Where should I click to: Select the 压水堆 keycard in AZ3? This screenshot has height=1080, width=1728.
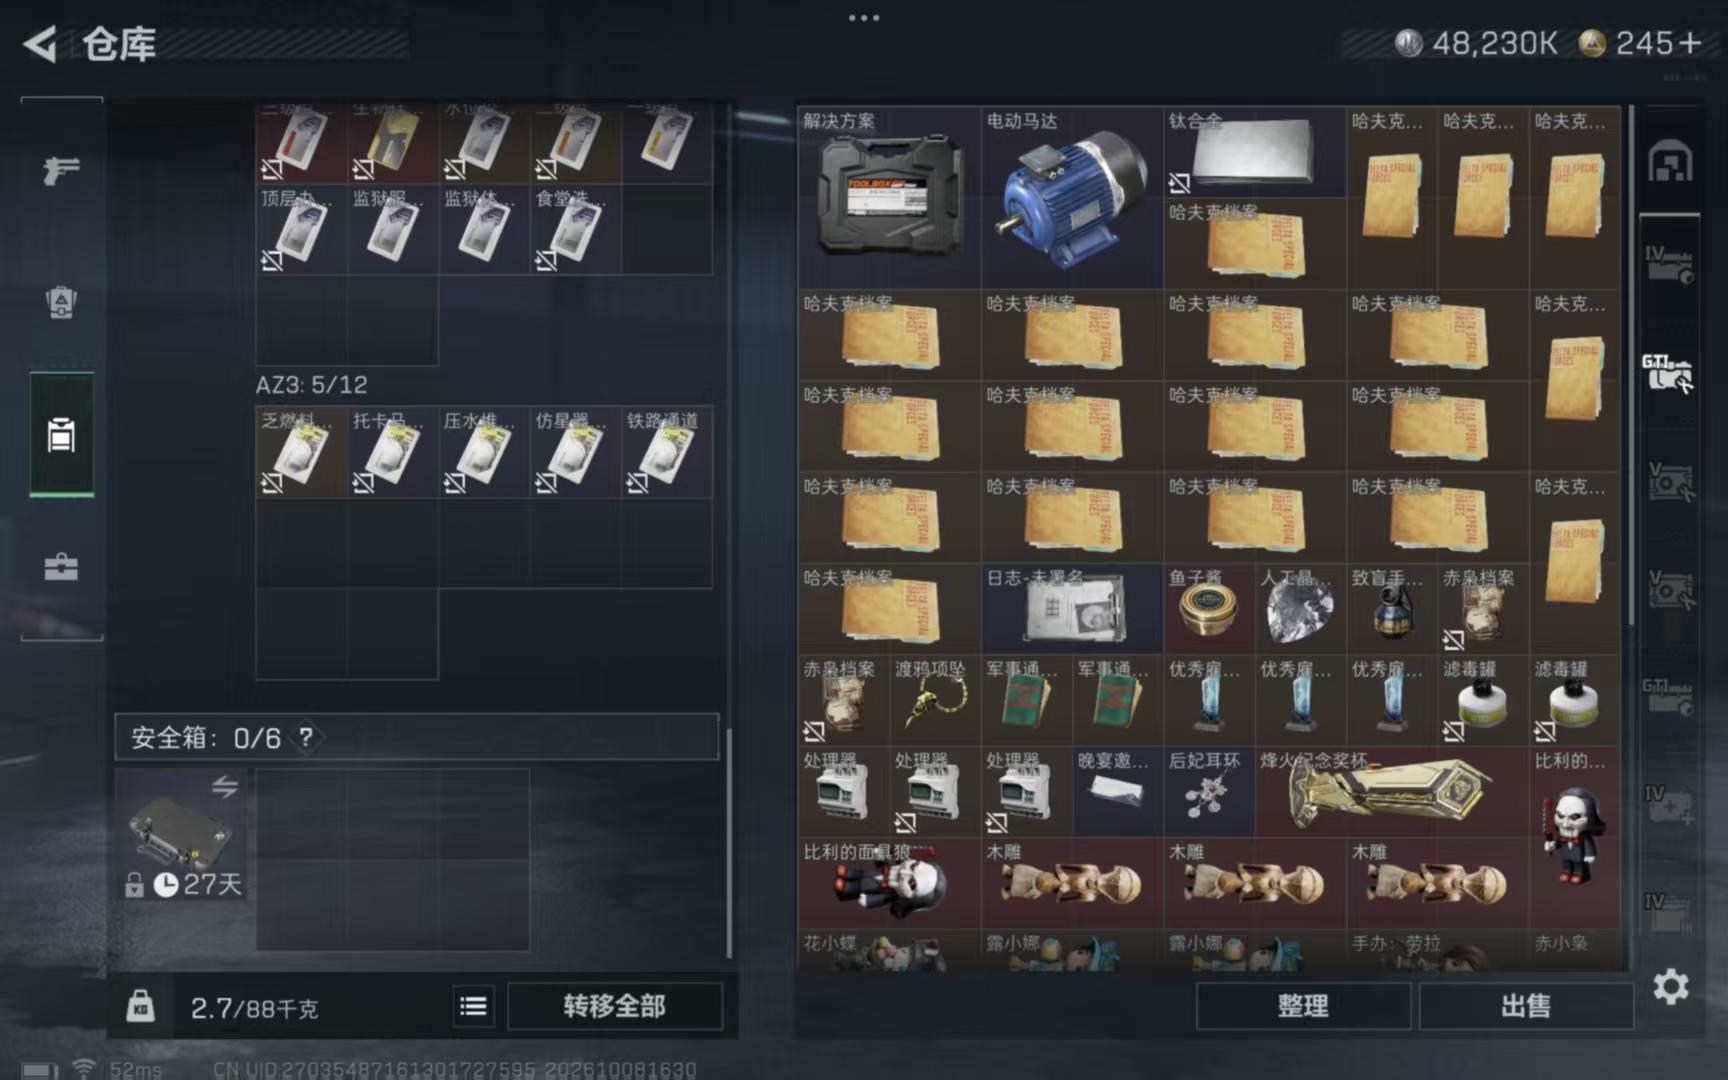tap(484, 452)
